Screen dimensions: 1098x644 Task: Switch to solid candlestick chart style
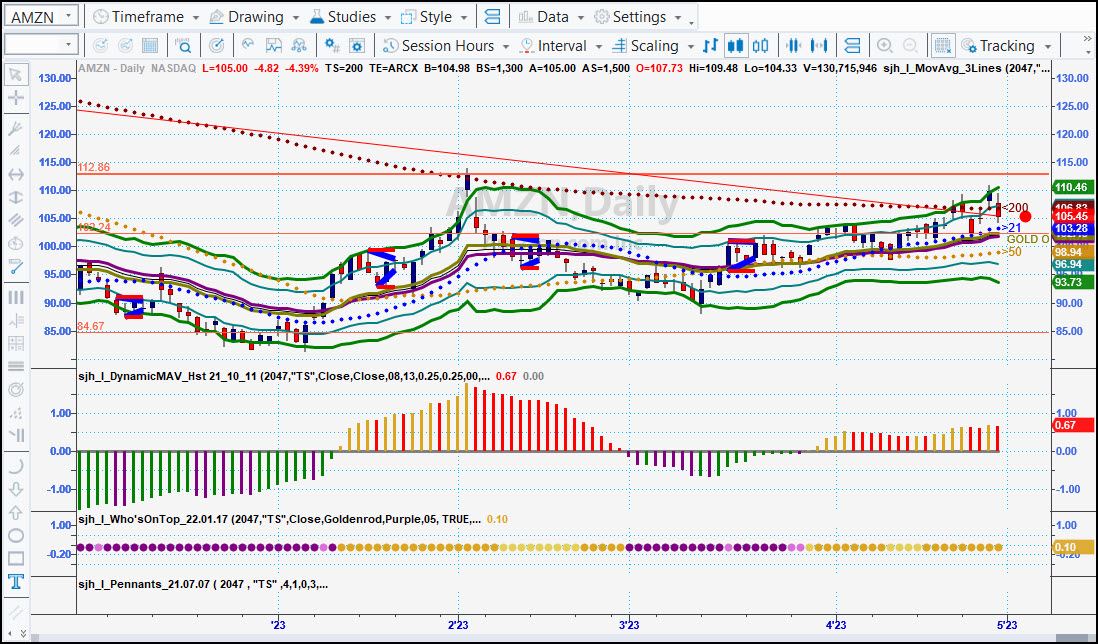coord(735,46)
